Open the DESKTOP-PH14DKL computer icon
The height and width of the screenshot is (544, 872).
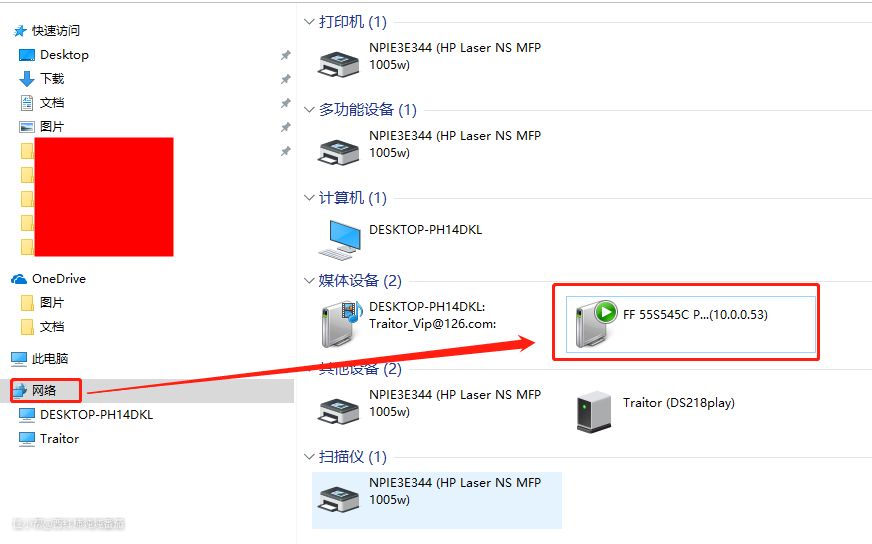340,240
